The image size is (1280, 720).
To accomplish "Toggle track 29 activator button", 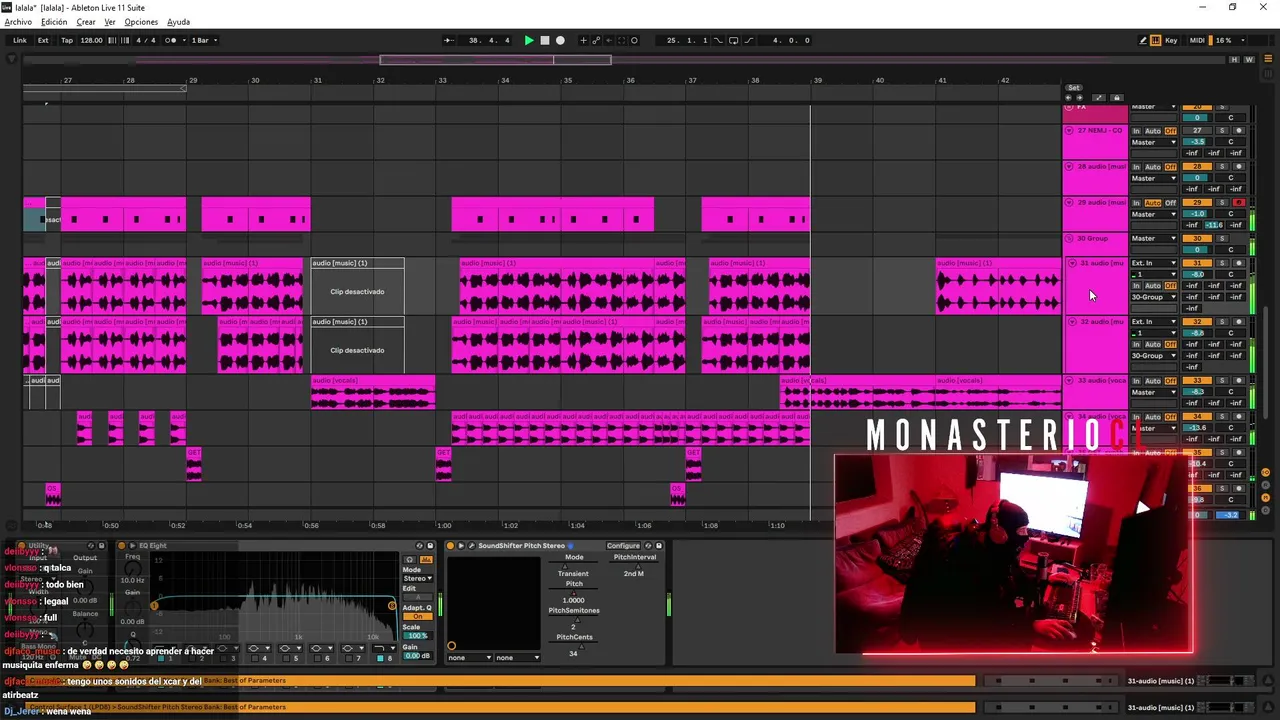I will pyautogui.click(x=1197, y=203).
